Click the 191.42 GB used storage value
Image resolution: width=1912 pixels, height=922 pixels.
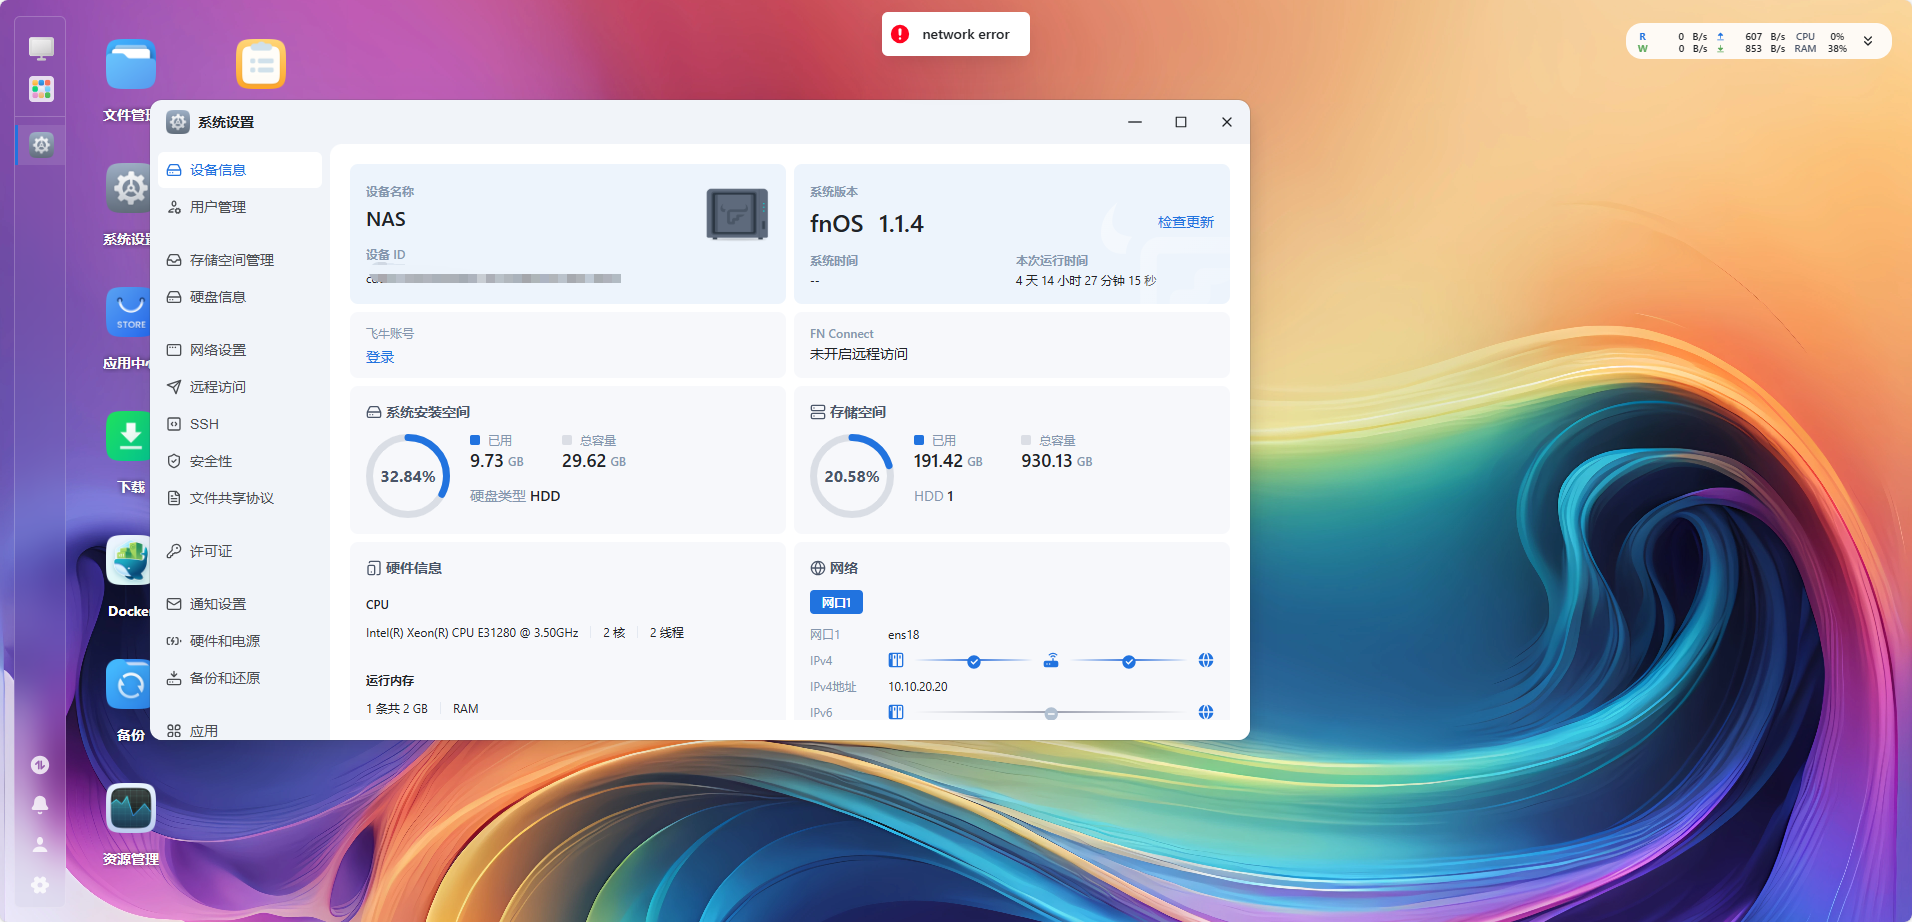(948, 461)
